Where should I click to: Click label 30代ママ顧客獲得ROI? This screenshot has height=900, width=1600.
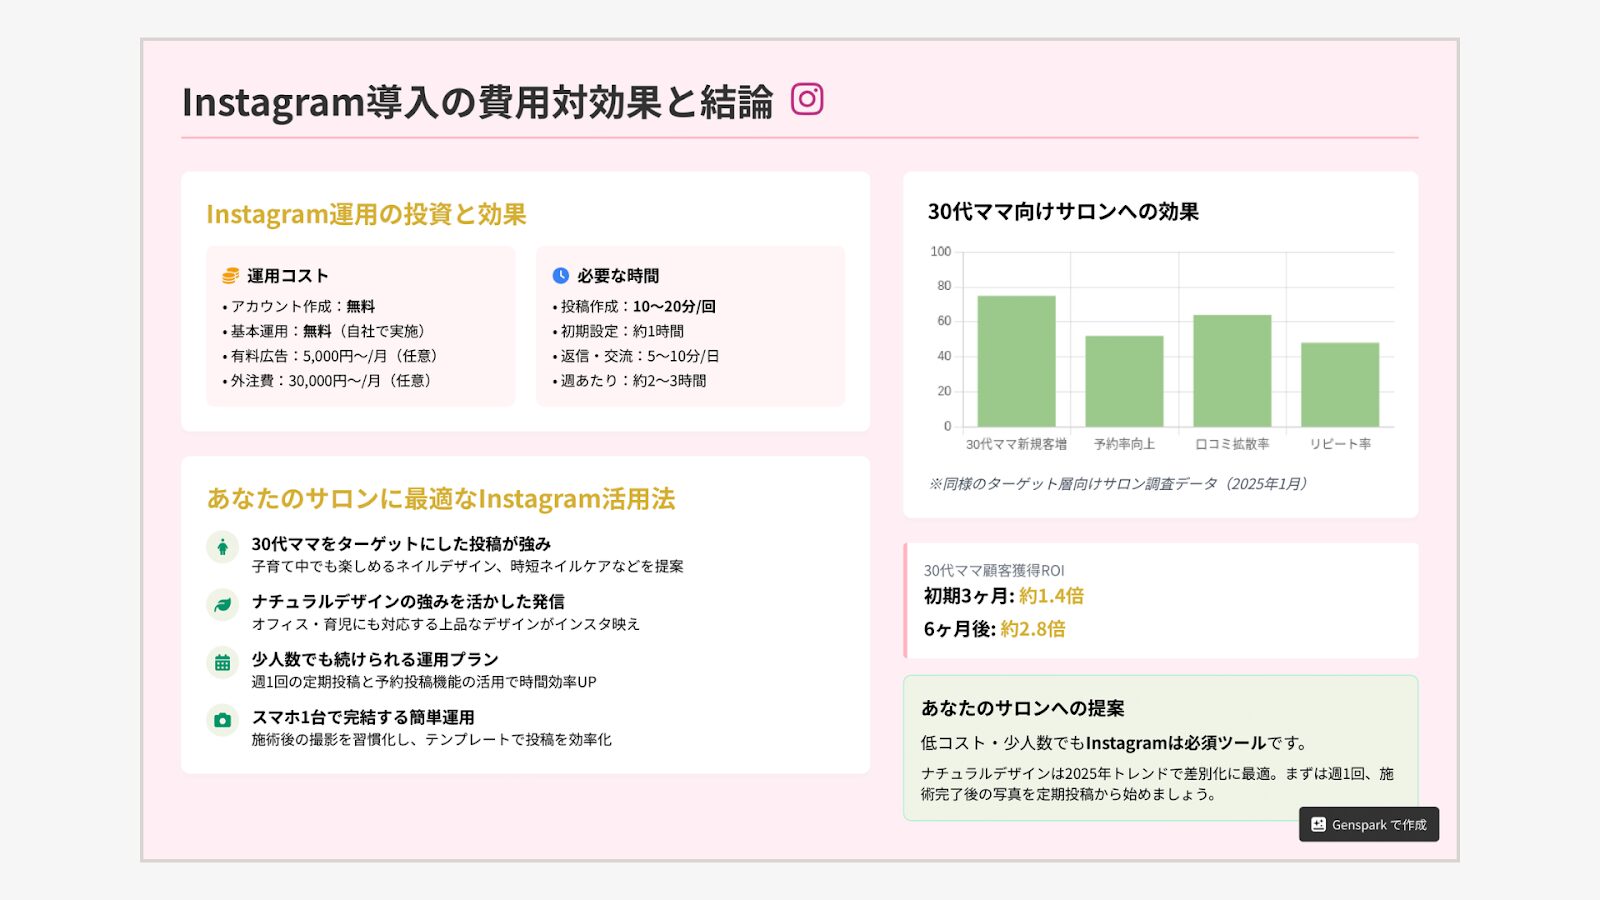[994, 571]
